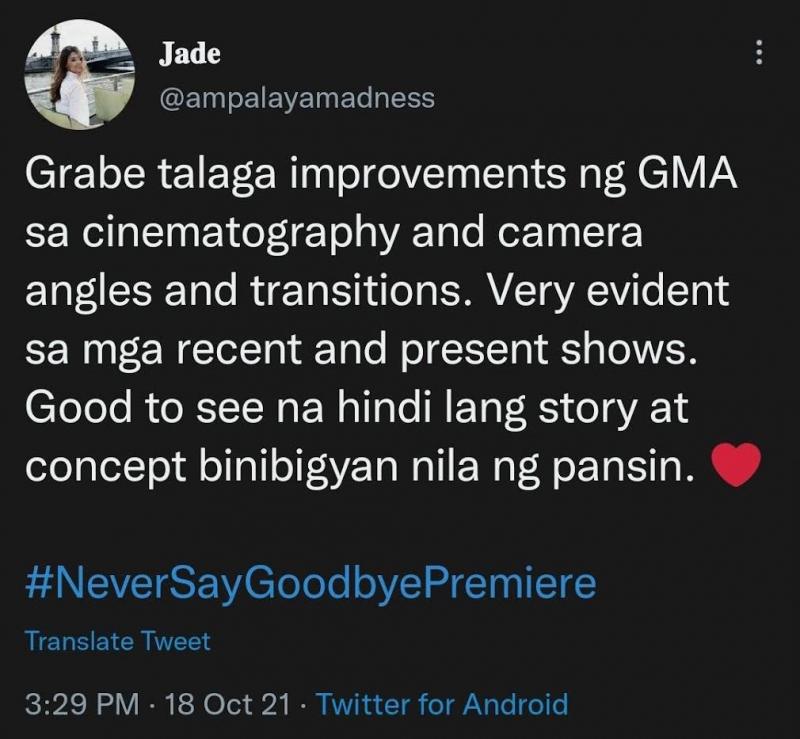Click the 3:29 PM timestamp
Viewport: 800px width, 739px height.
point(82,704)
